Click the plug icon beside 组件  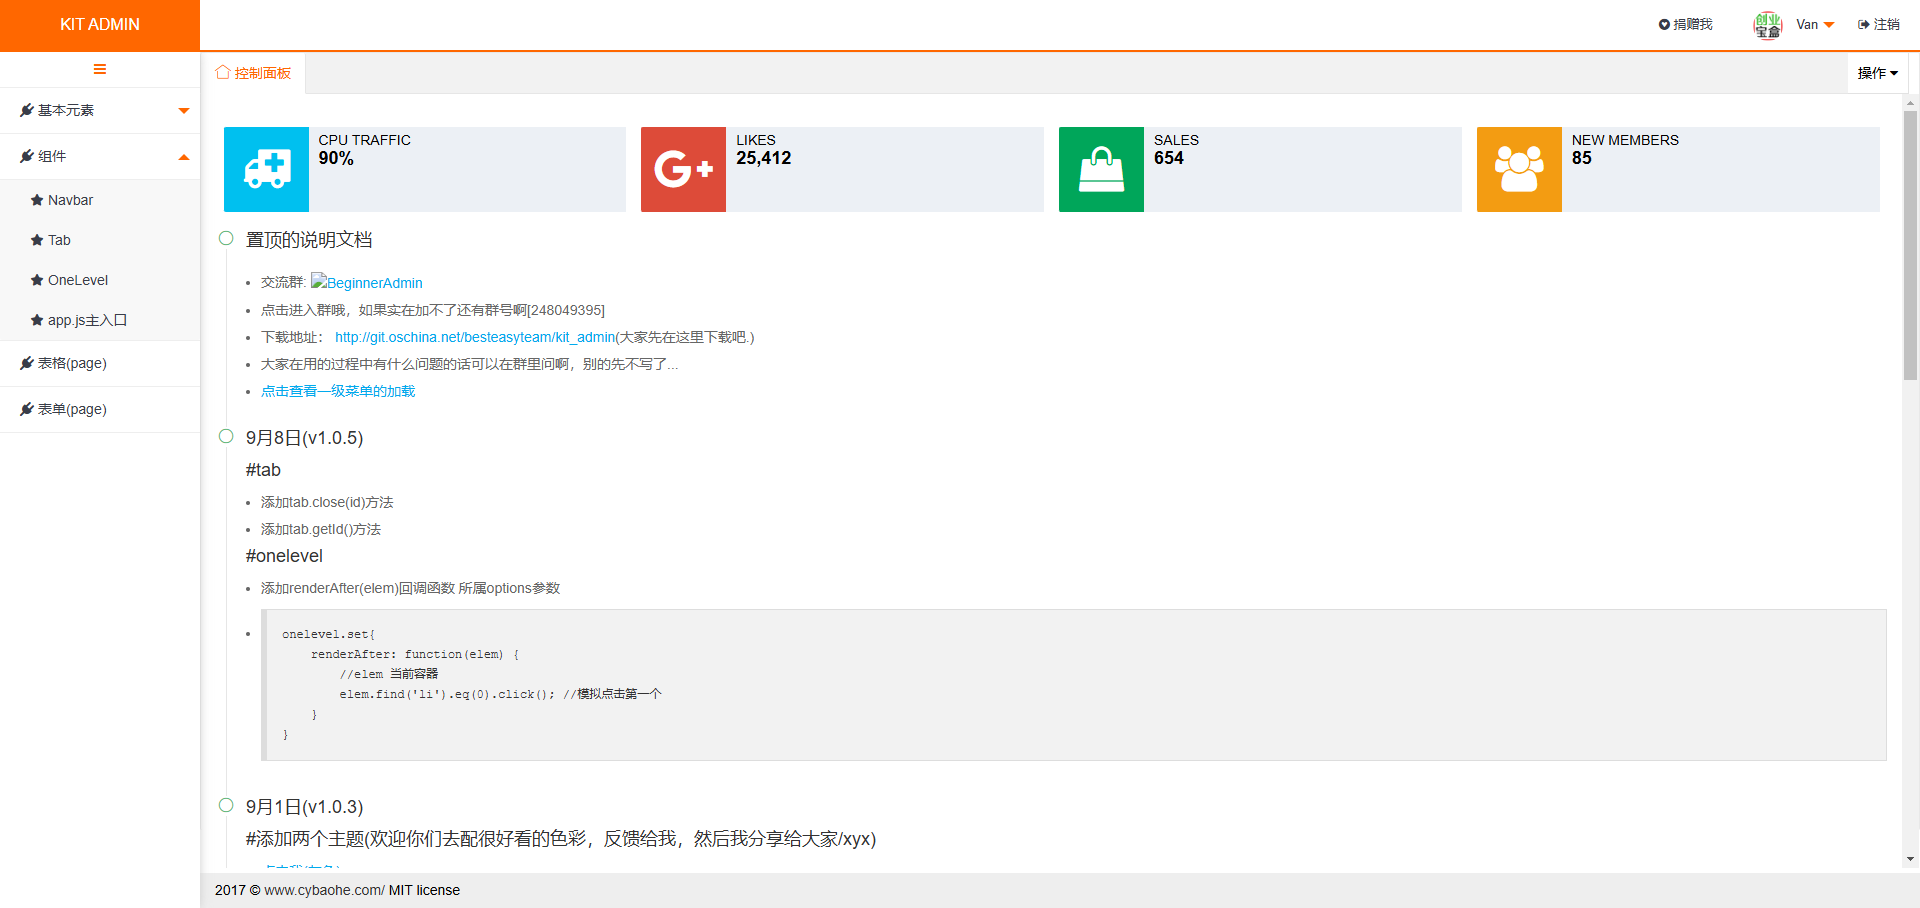[27, 156]
